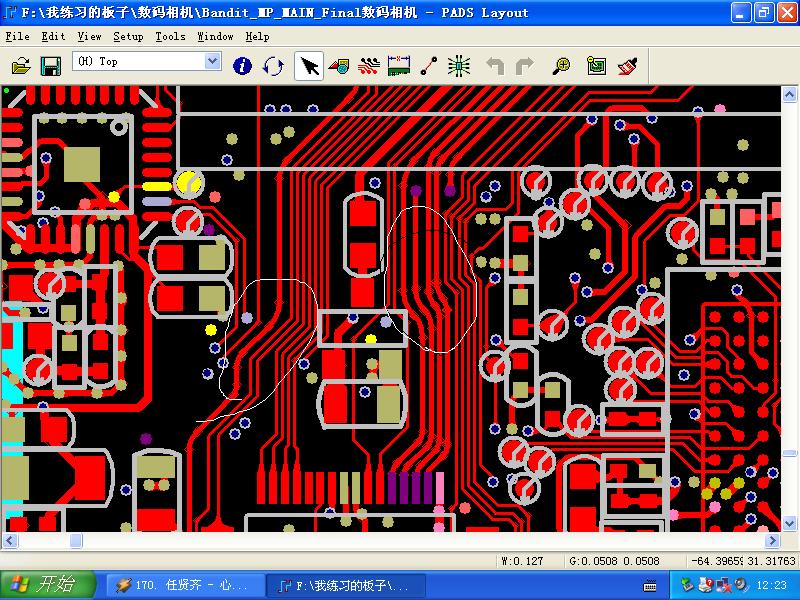Open the View menu
The height and width of the screenshot is (600, 800).
[x=89, y=37]
